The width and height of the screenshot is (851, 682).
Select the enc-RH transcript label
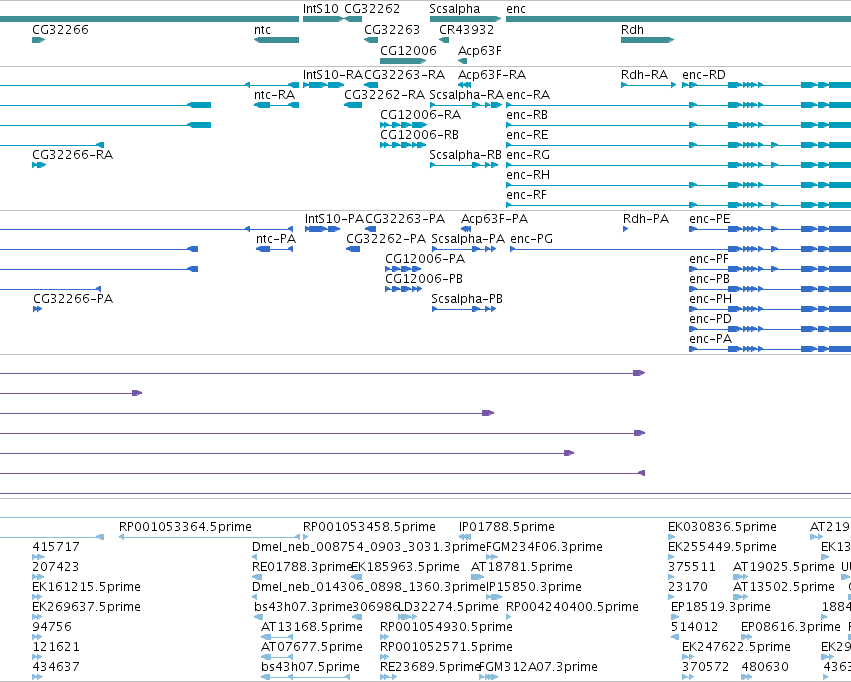click(x=528, y=175)
